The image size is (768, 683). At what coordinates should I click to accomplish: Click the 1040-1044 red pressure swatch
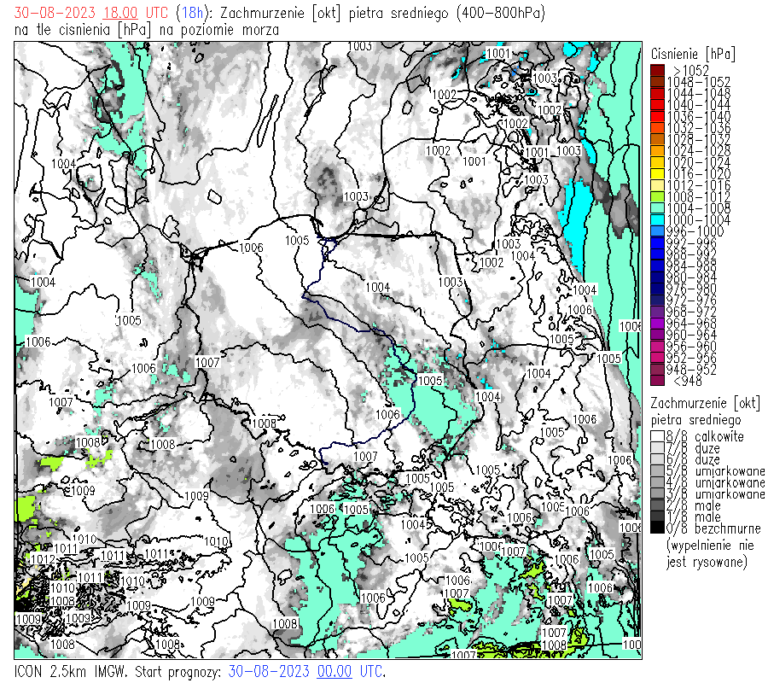[656, 104]
